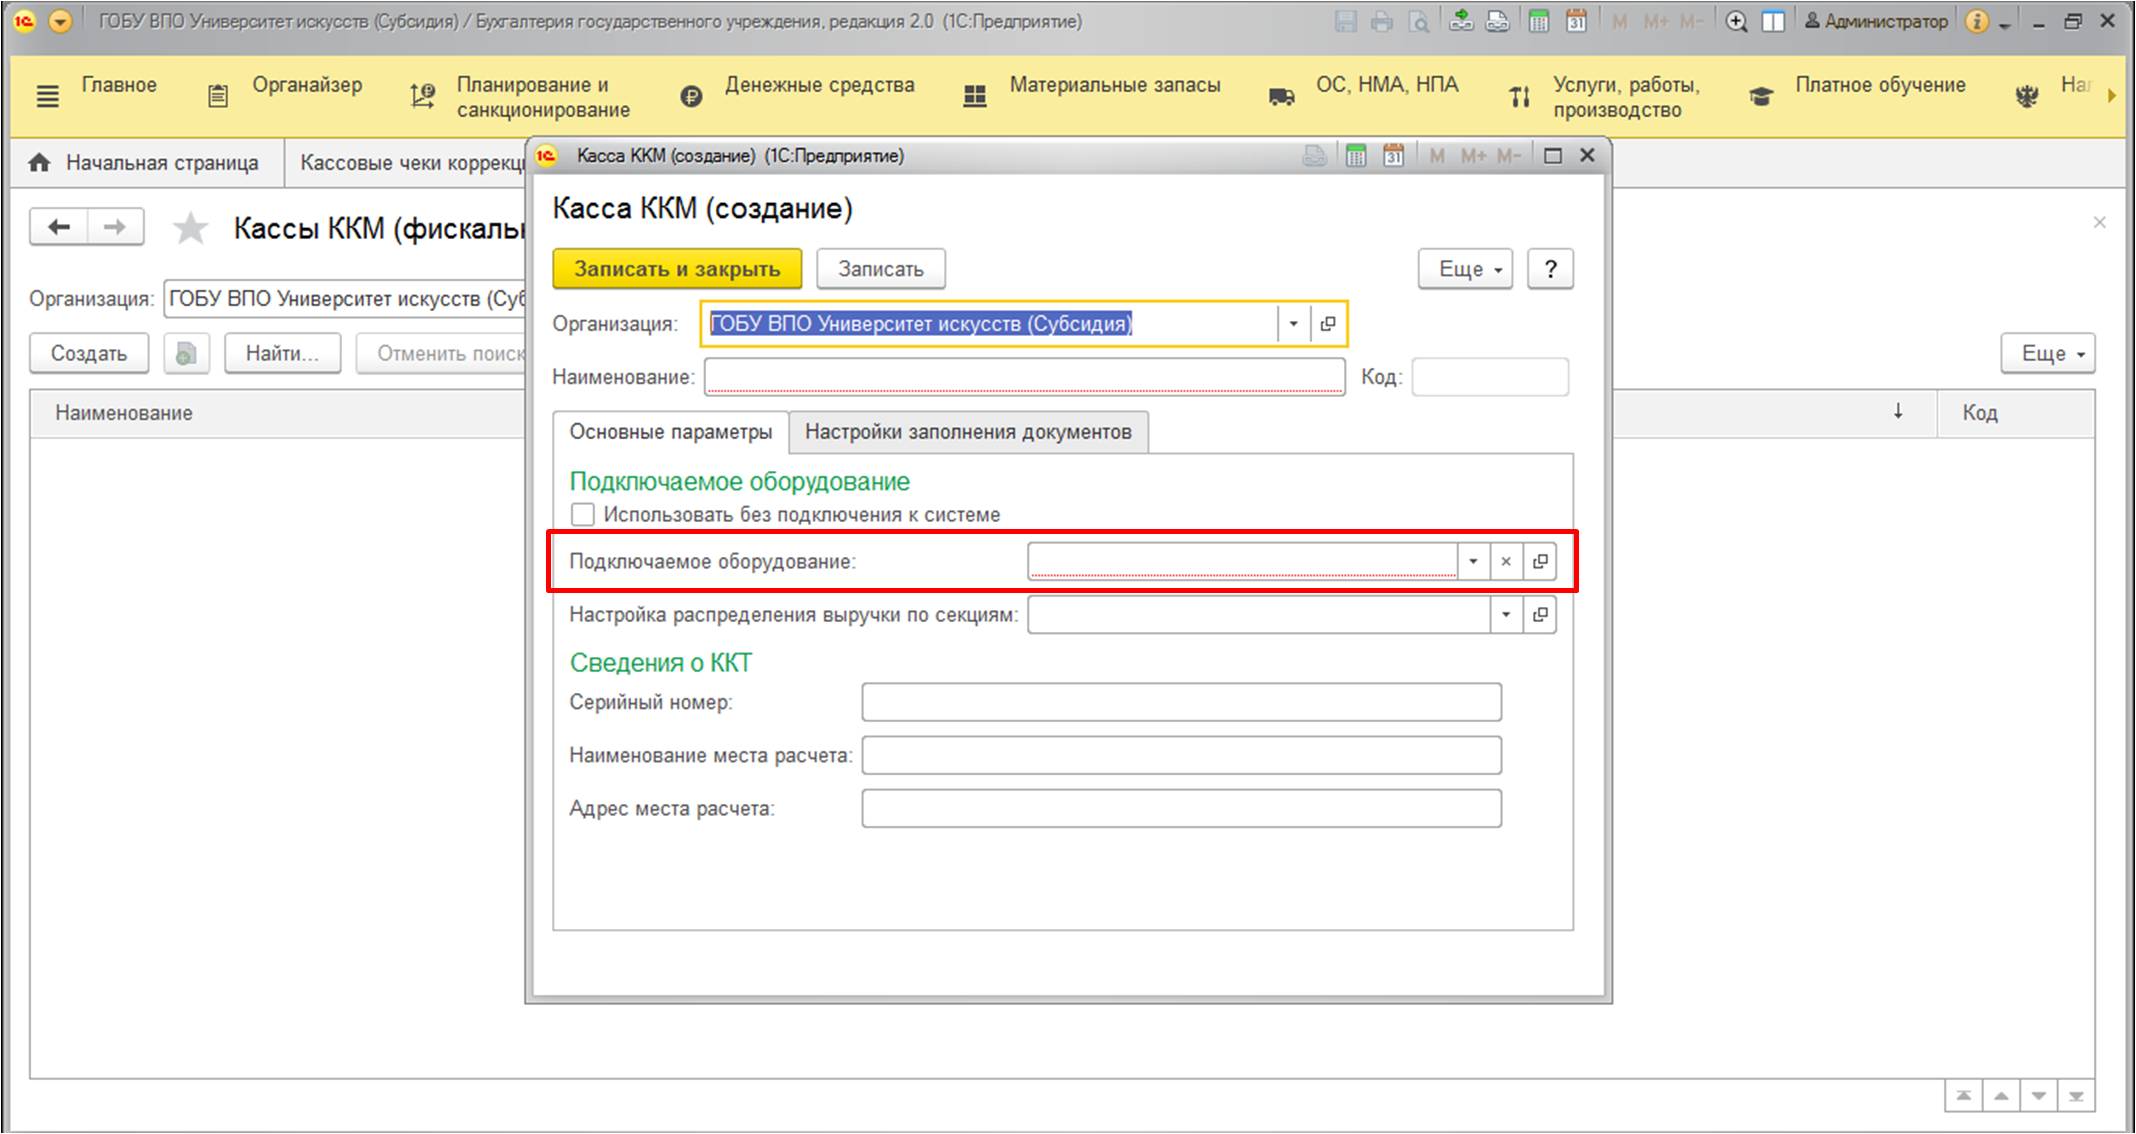
Task: Focus the Адрес места расчета field
Action: [x=1181, y=808]
